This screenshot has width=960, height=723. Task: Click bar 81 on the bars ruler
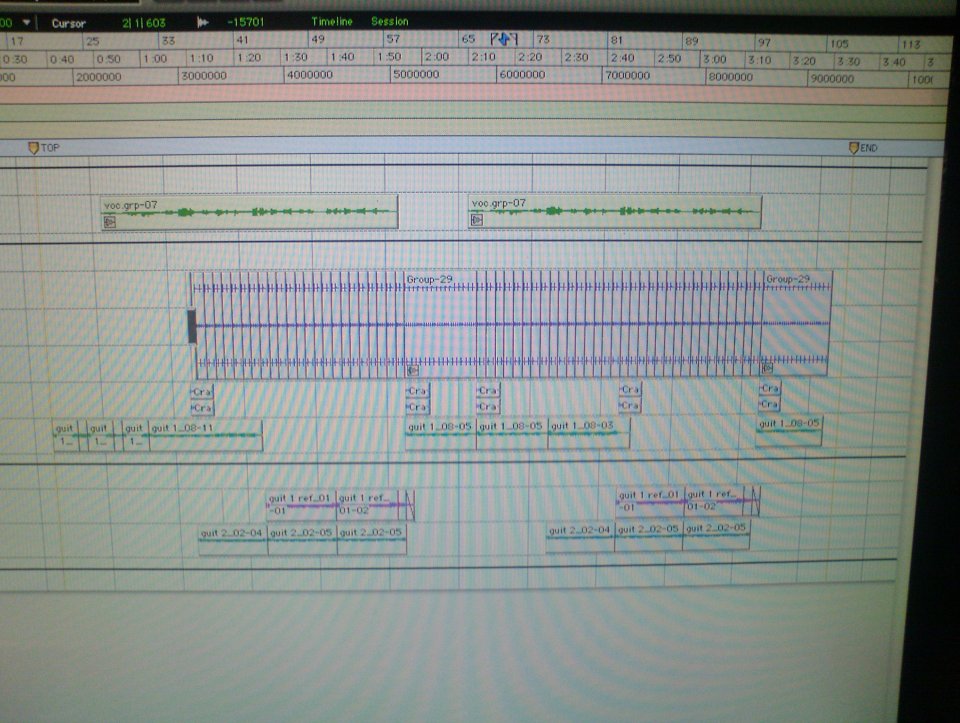[x=618, y=41]
